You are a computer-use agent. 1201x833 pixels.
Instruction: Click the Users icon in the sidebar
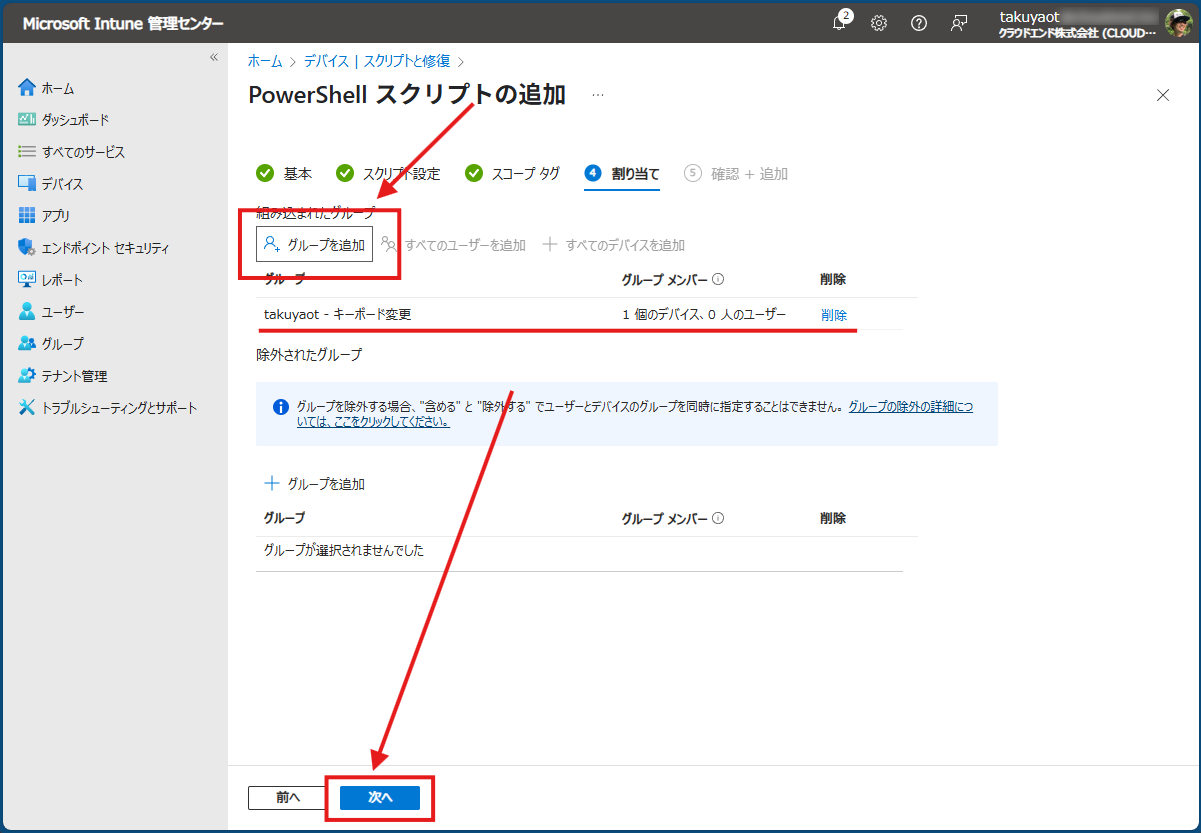click(27, 312)
